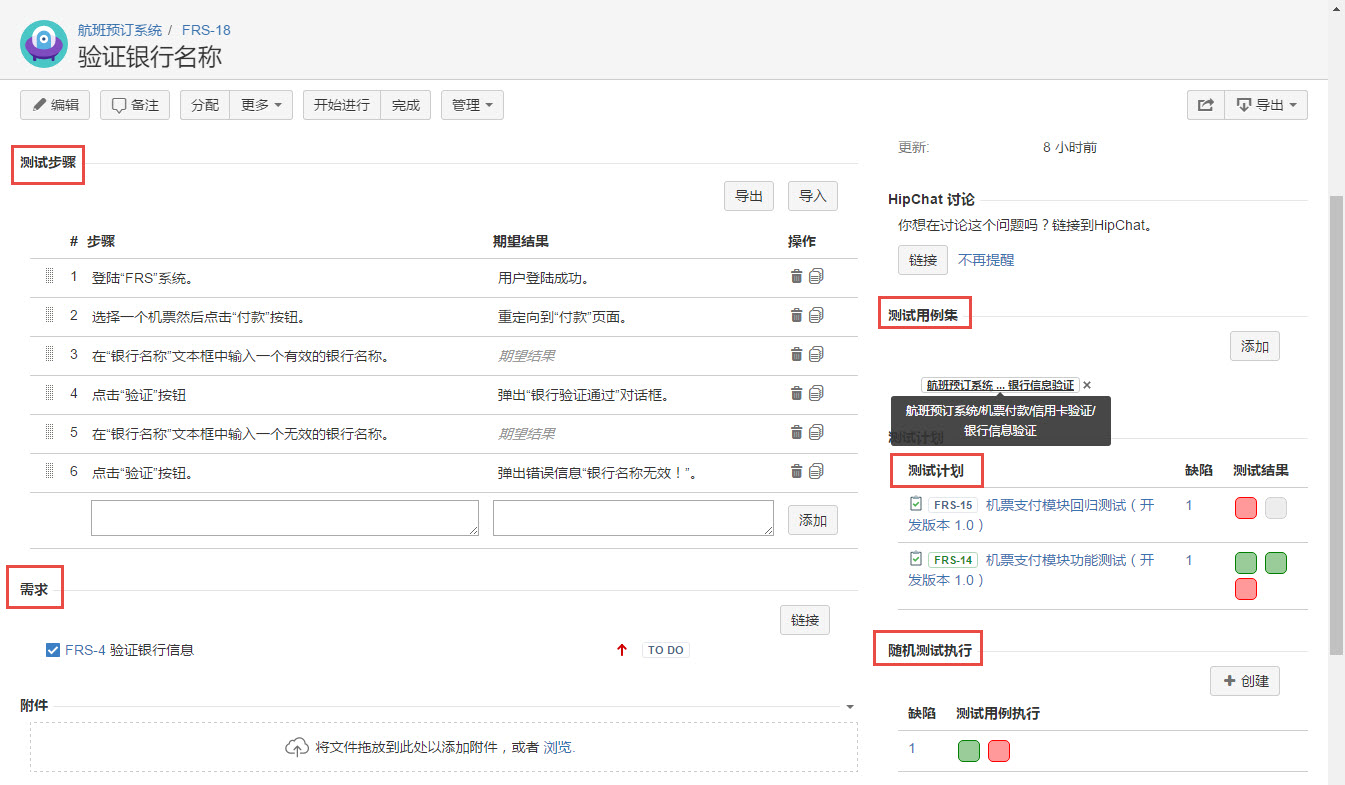
Task: Open the 导出 dropdown at top right
Action: click(x=1266, y=105)
